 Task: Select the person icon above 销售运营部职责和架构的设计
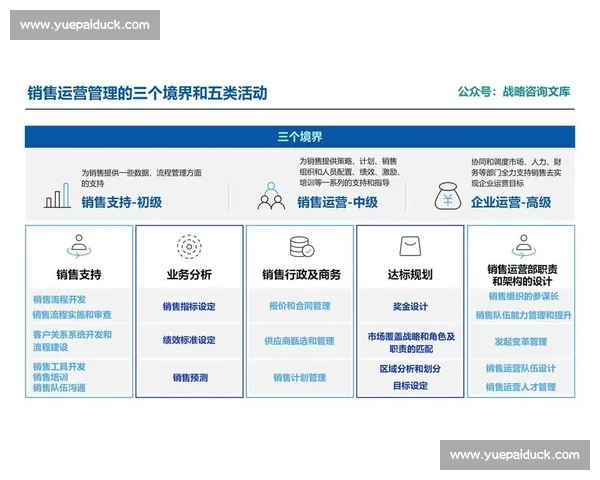[521, 244]
